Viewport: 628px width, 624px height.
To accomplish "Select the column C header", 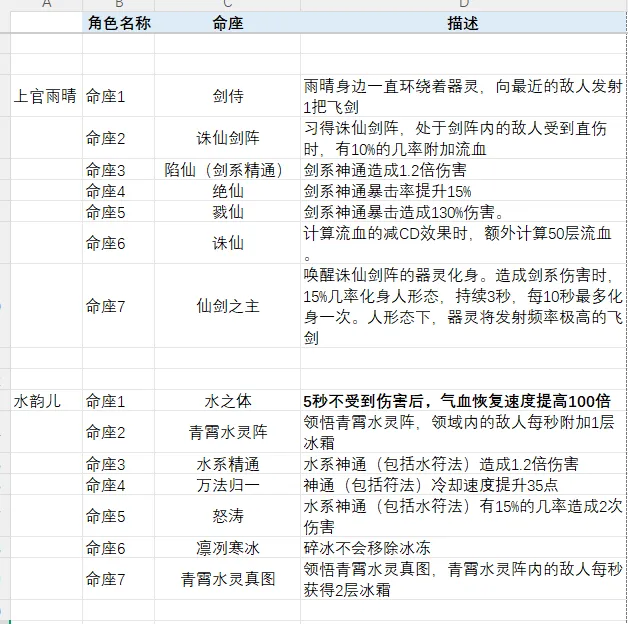I will (227, 5).
